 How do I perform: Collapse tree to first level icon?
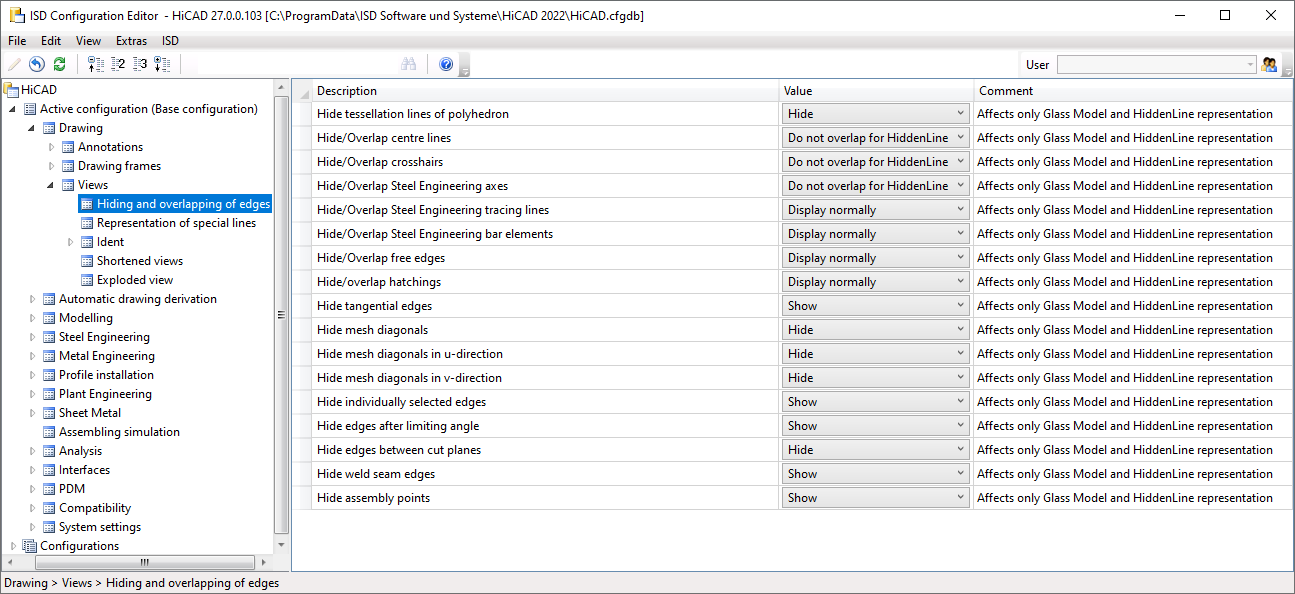click(x=96, y=64)
